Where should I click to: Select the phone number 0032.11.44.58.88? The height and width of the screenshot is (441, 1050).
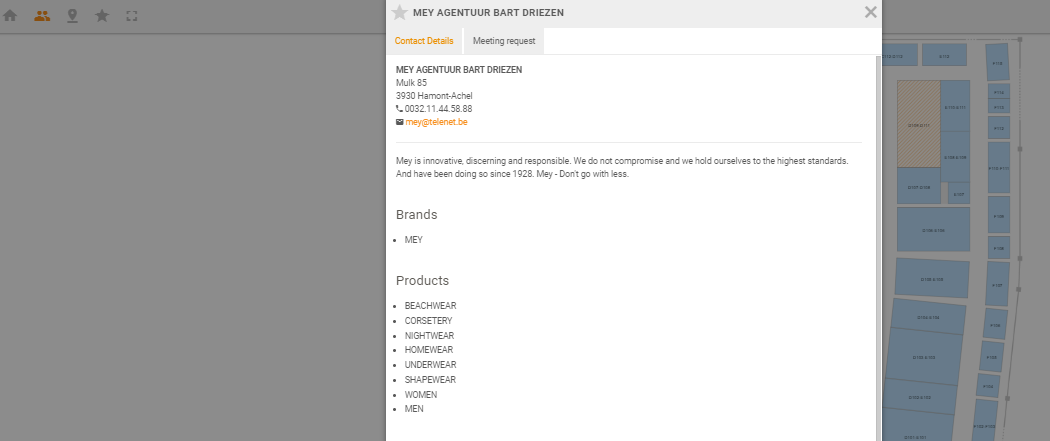[x=439, y=108]
